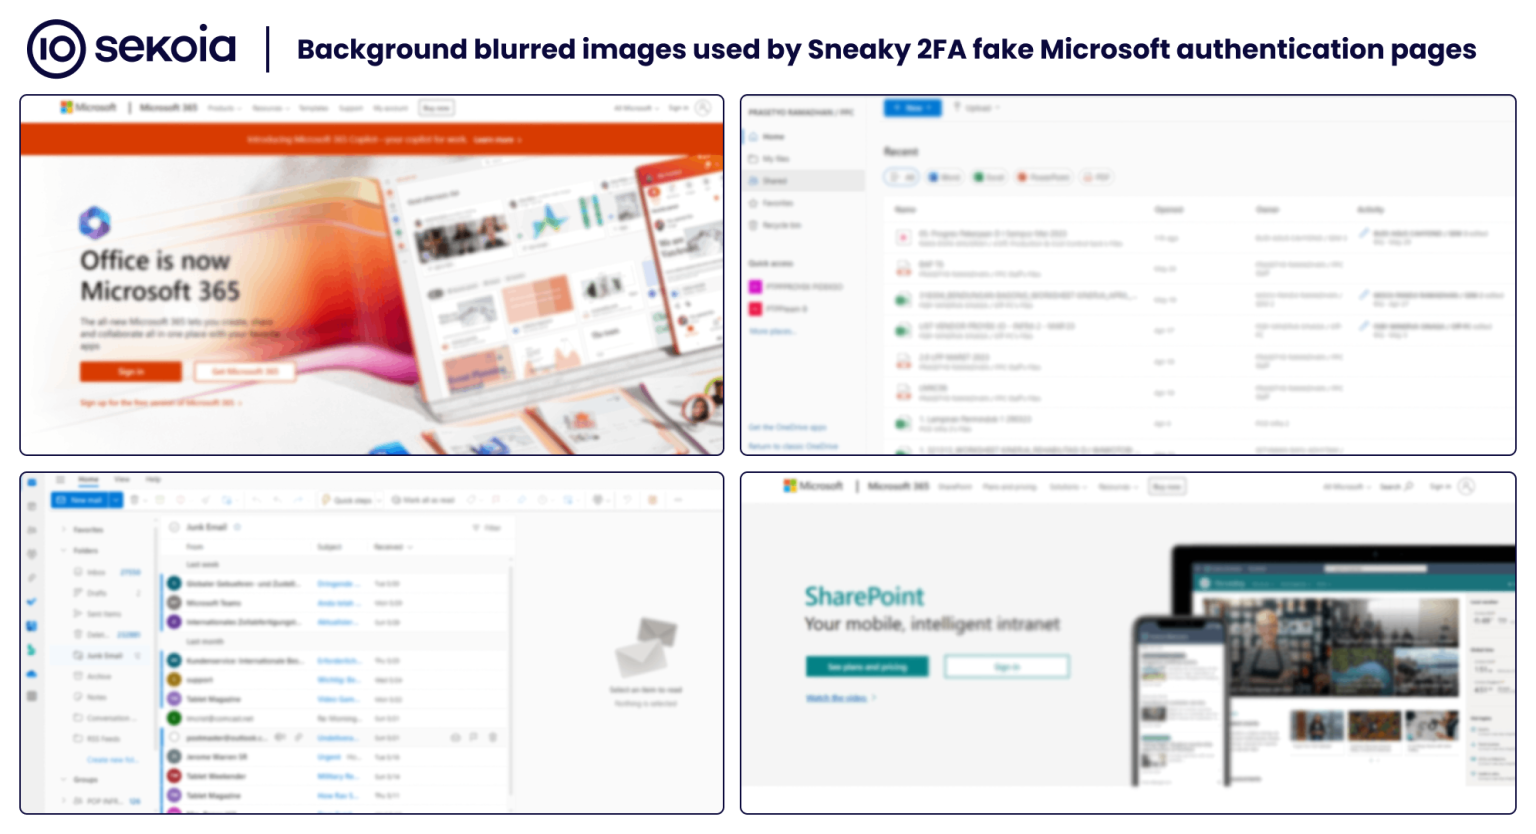Click the delete trash icon in Outlook toolbar
The width and height of the screenshot is (1536, 834).
click(135, 500)
